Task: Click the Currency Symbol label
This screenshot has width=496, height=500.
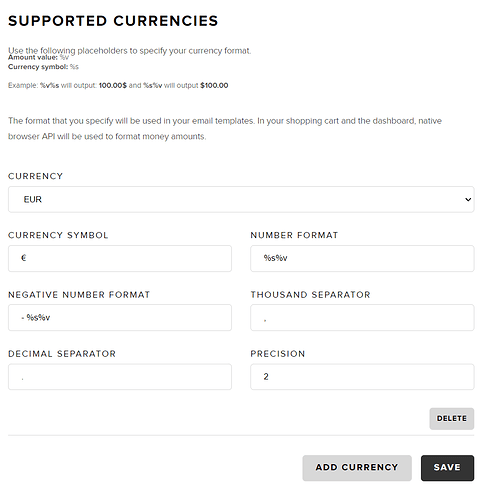Action: [x=58, y=235]
